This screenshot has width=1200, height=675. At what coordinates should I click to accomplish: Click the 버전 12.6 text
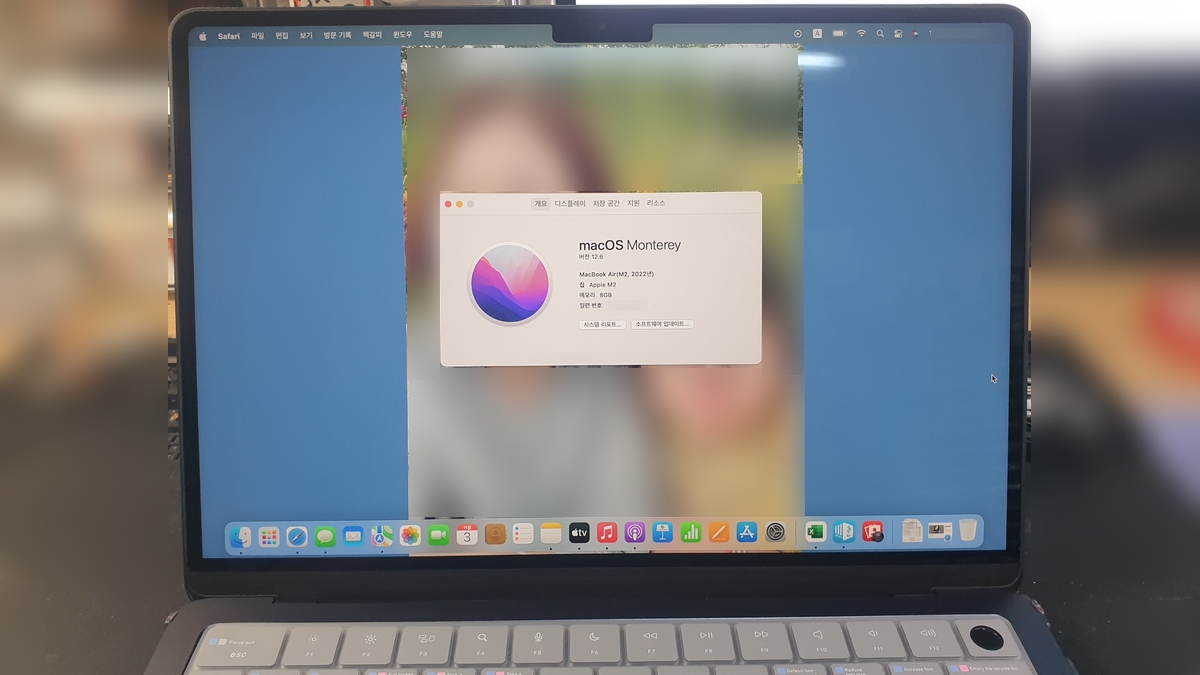591,257
